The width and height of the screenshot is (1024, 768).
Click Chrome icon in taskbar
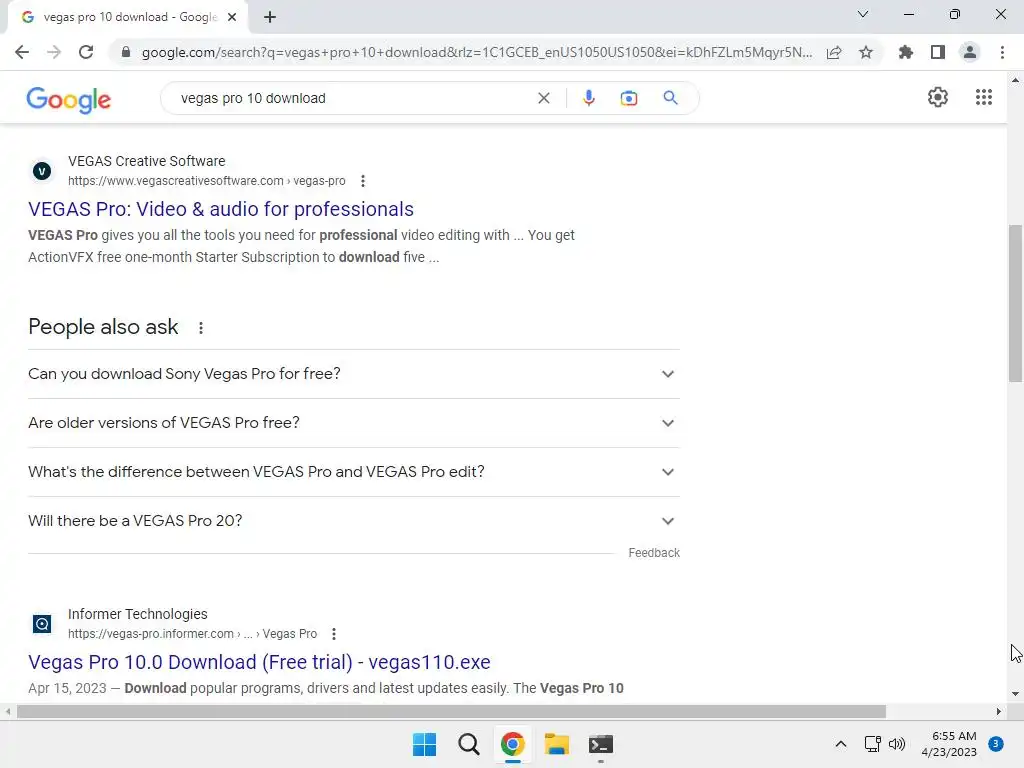513,744
